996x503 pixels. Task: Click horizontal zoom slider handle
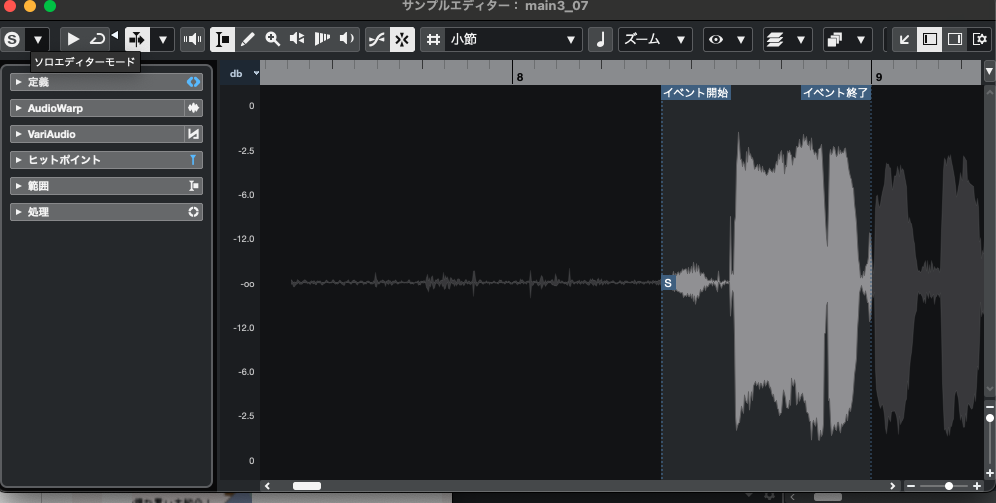point(948,486)
